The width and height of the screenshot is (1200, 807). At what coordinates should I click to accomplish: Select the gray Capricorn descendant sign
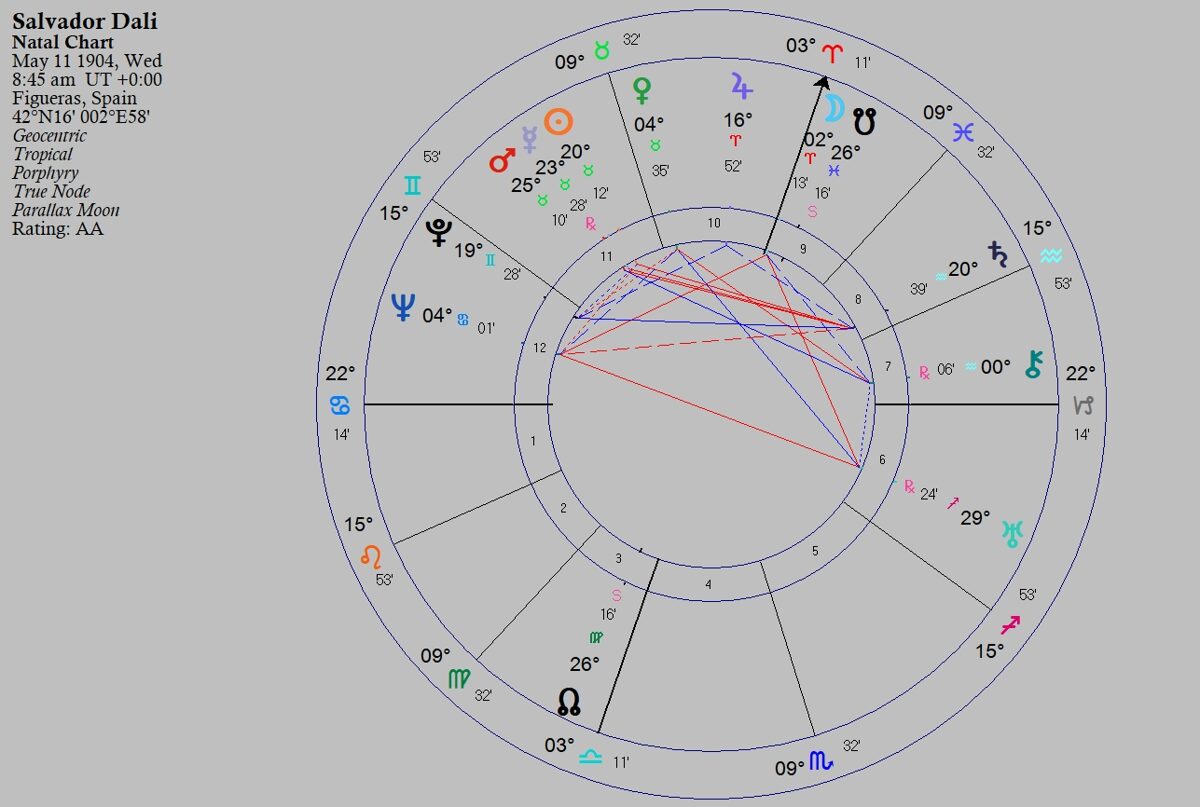pos(1083,405)
